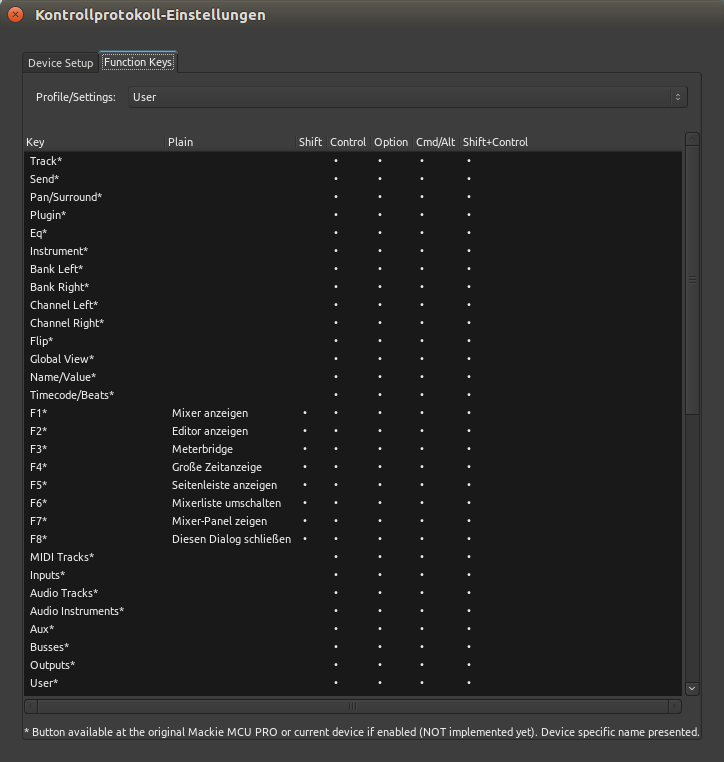Click the 'Seitenleiste anzeigen' action for F5
The image size is (724, 762).
(224, 485)
